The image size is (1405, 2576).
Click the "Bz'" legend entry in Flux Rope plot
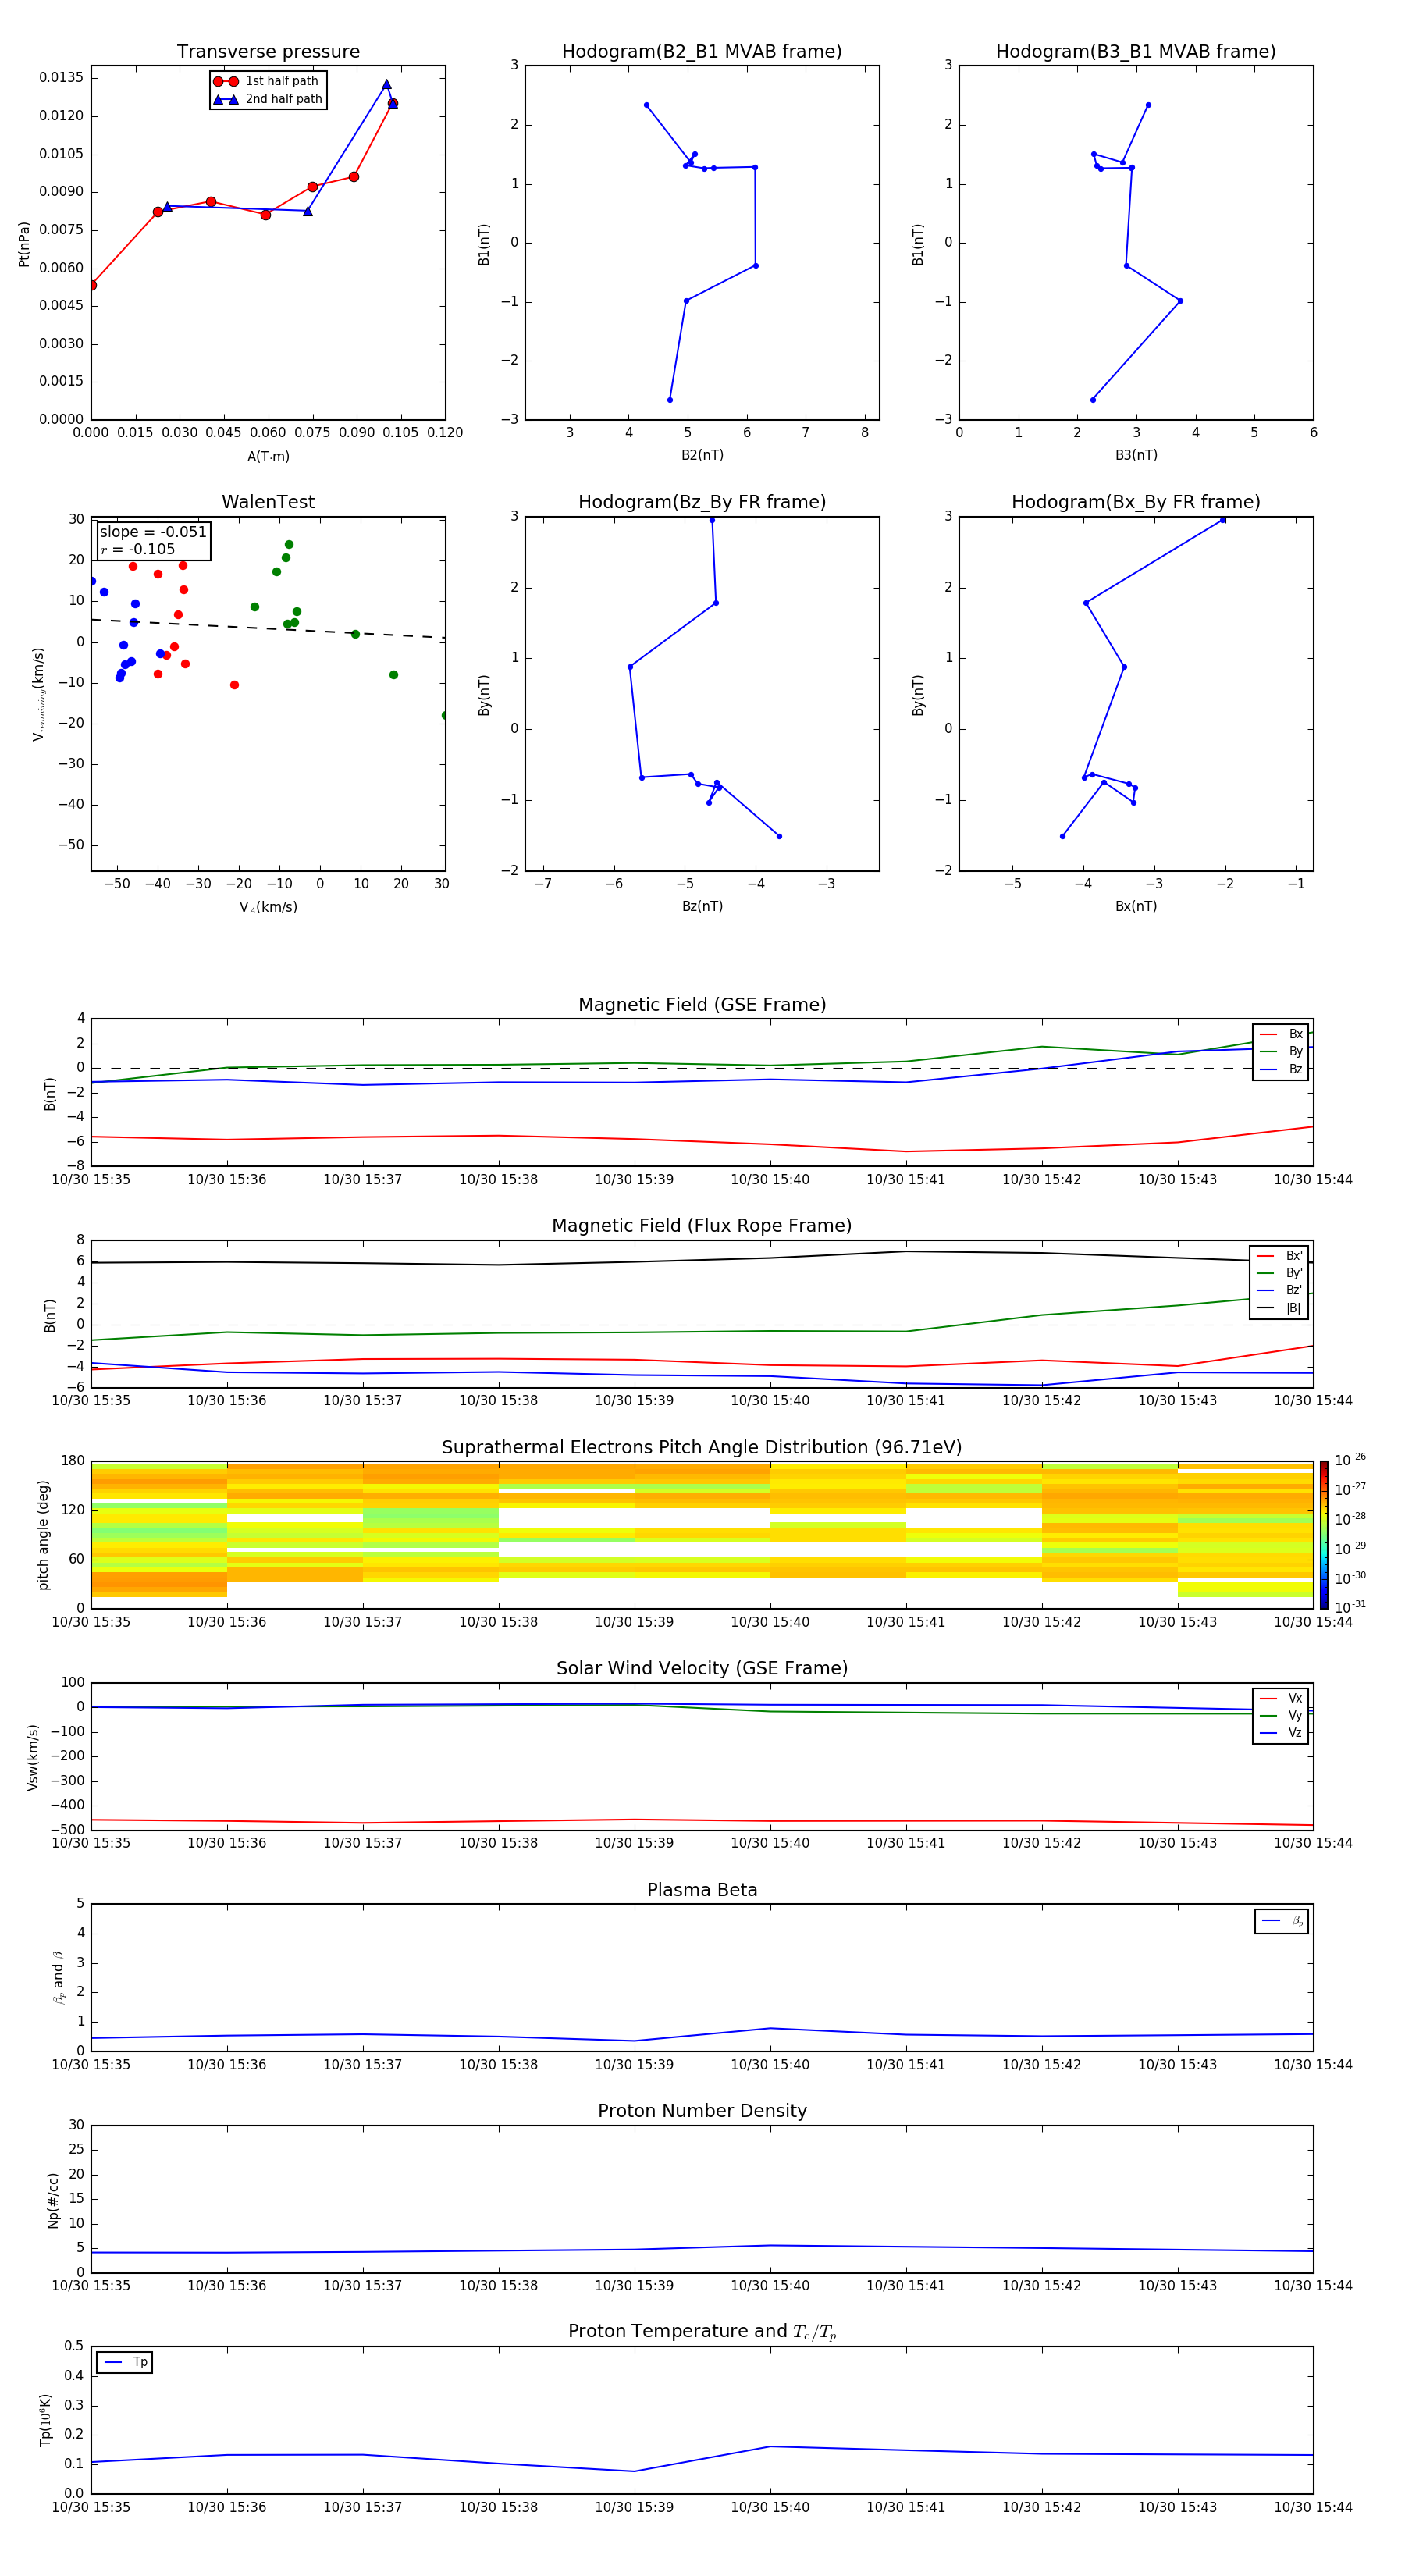point(1280,1290)
